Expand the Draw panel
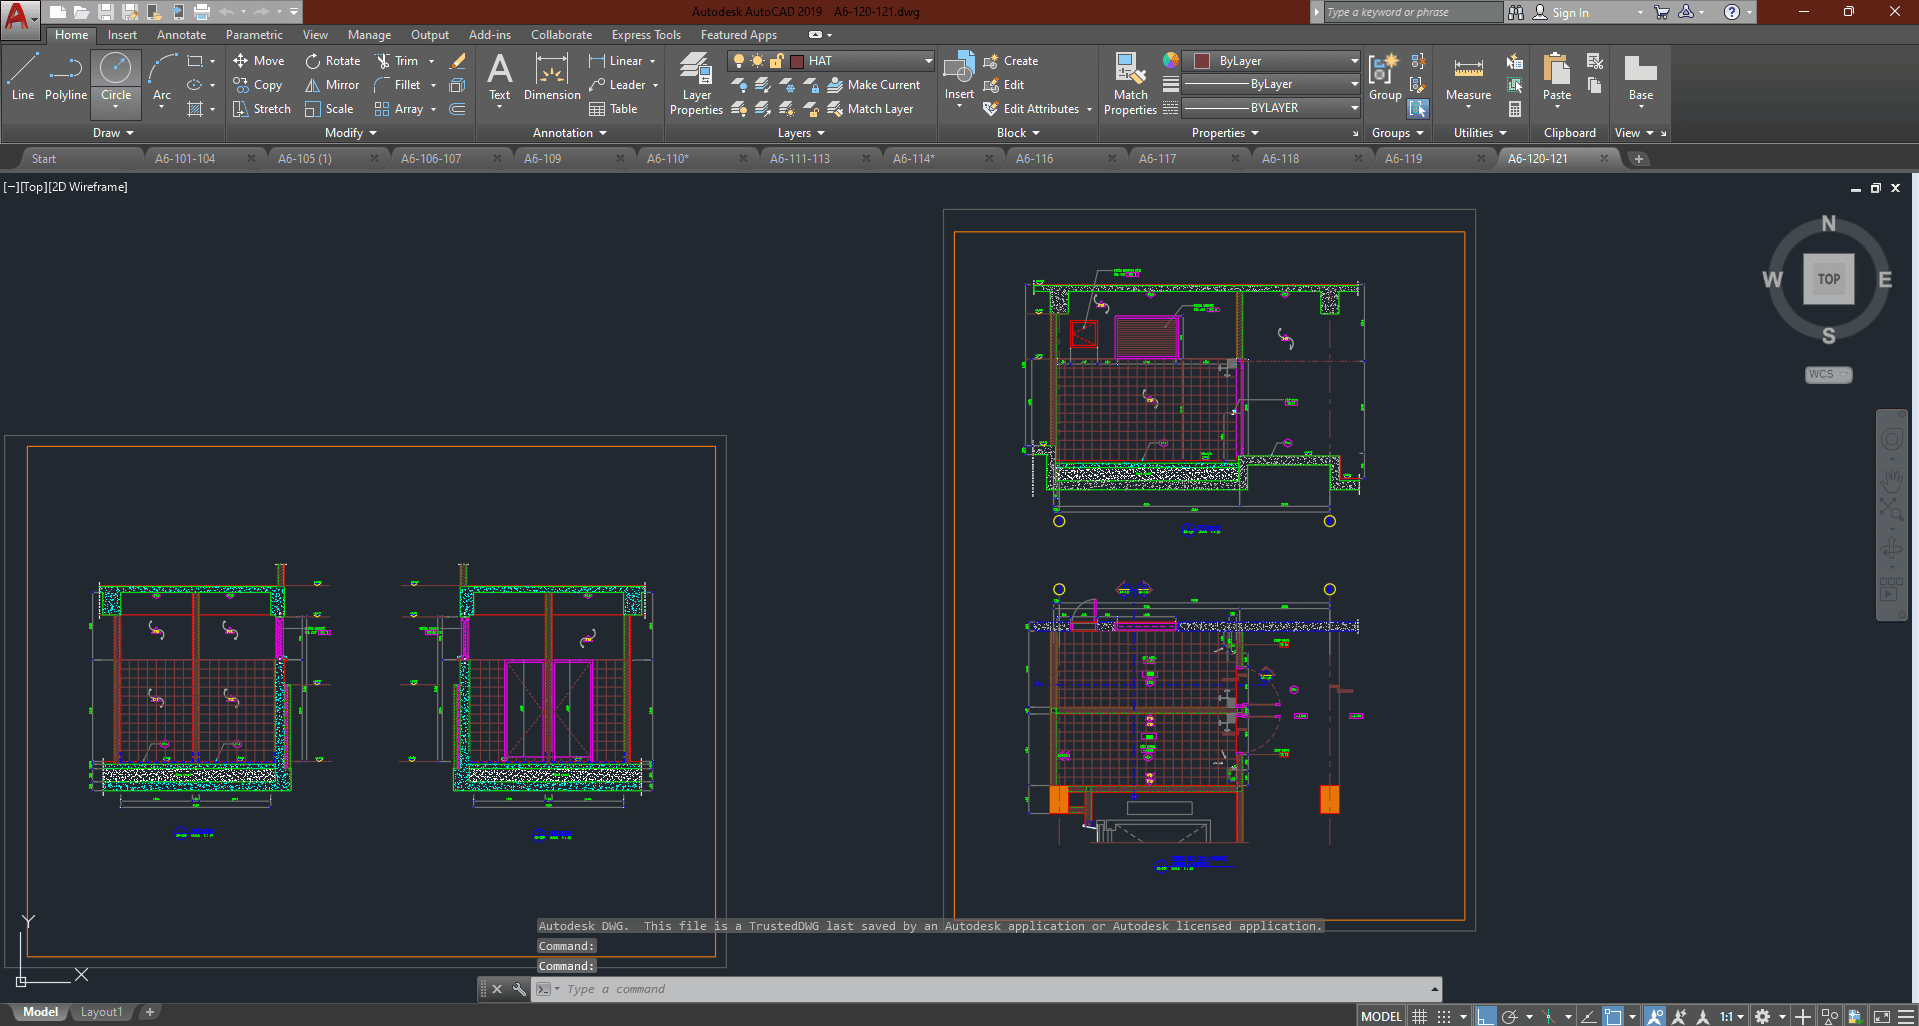Screen dimensions: 1919x1026 tap(113, 133)
